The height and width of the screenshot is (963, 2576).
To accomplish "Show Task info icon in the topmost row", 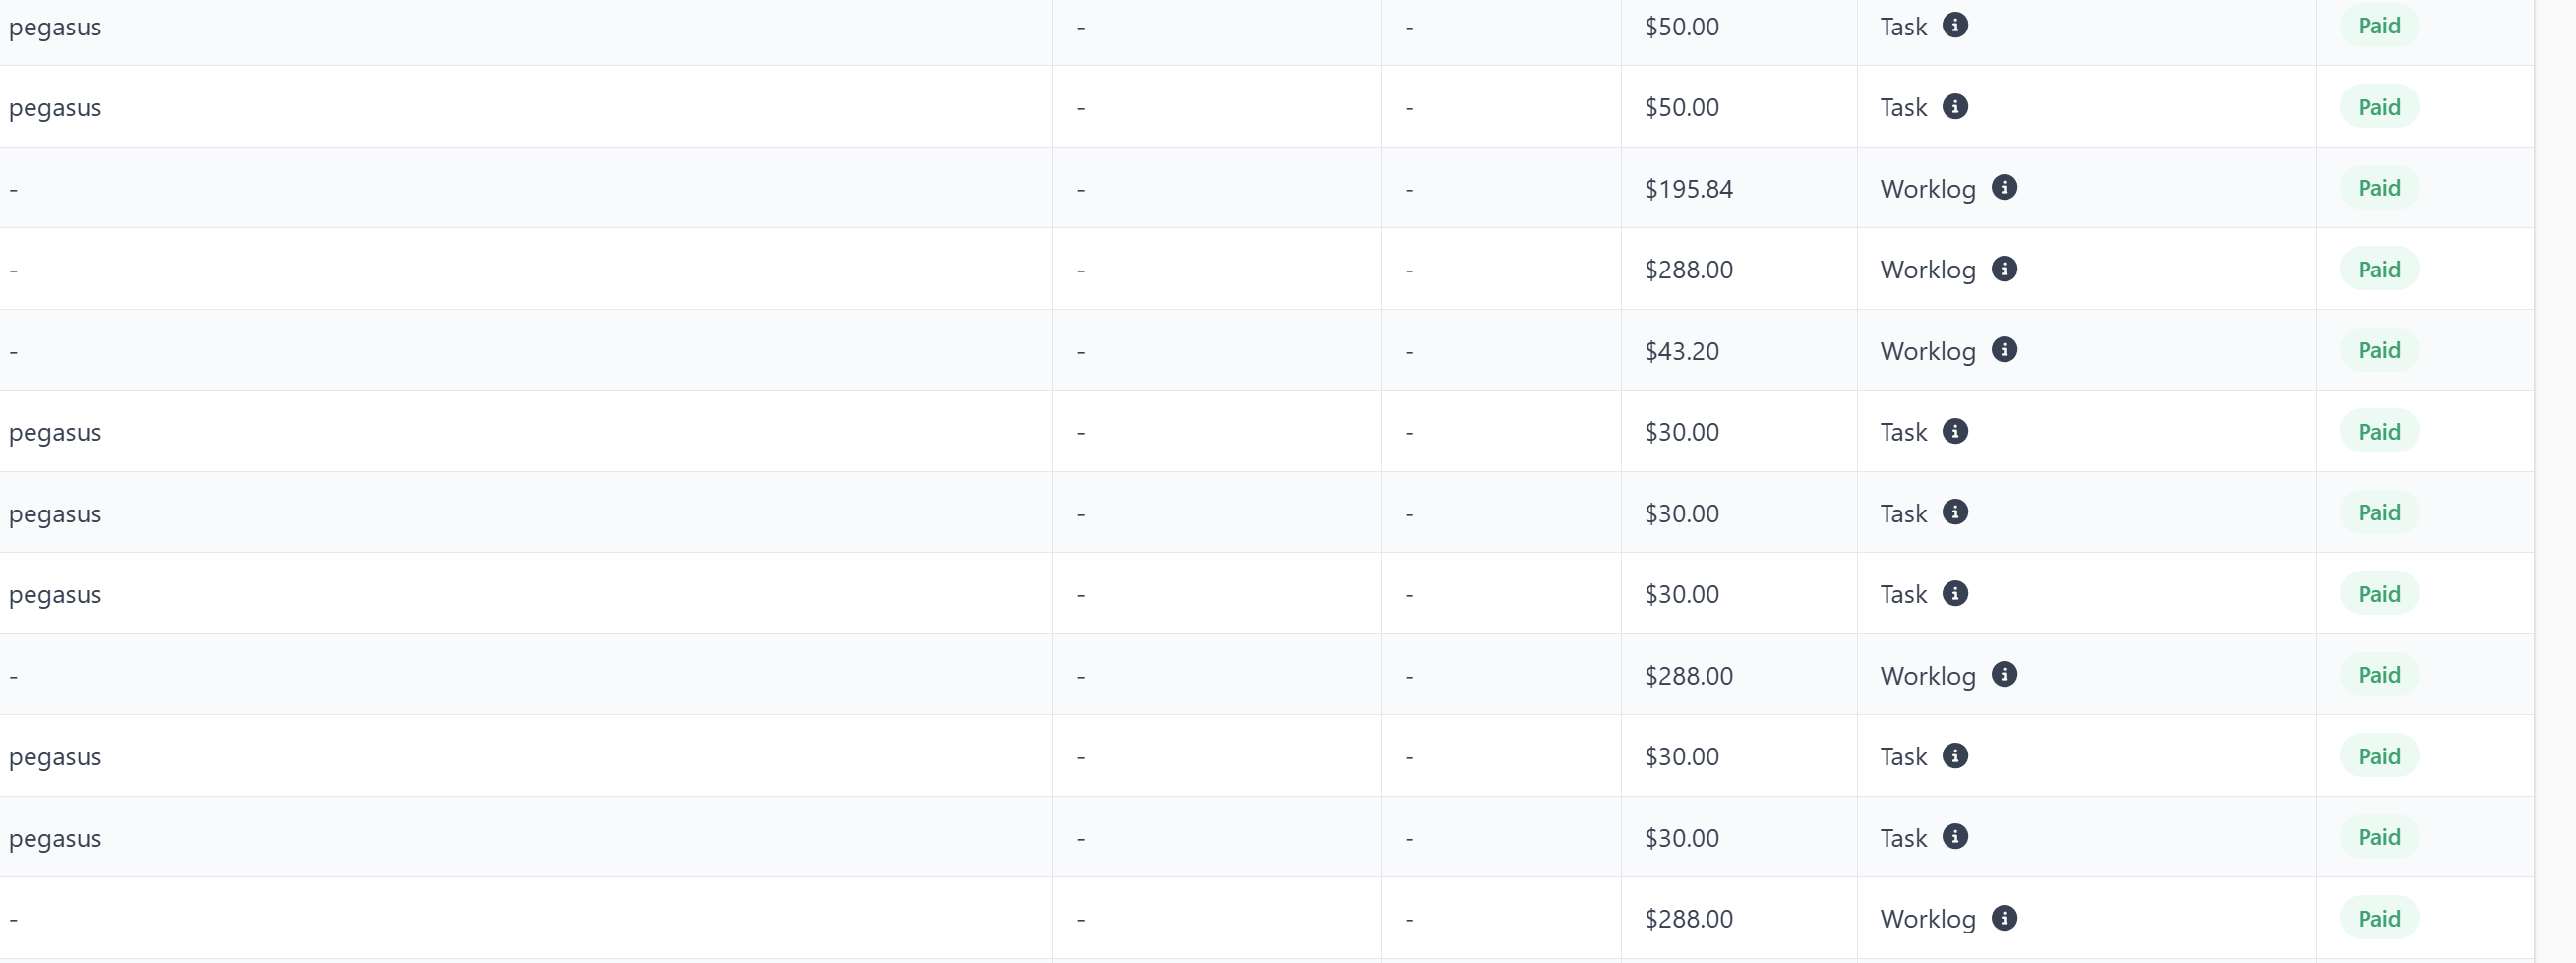I will (1955, 25).
